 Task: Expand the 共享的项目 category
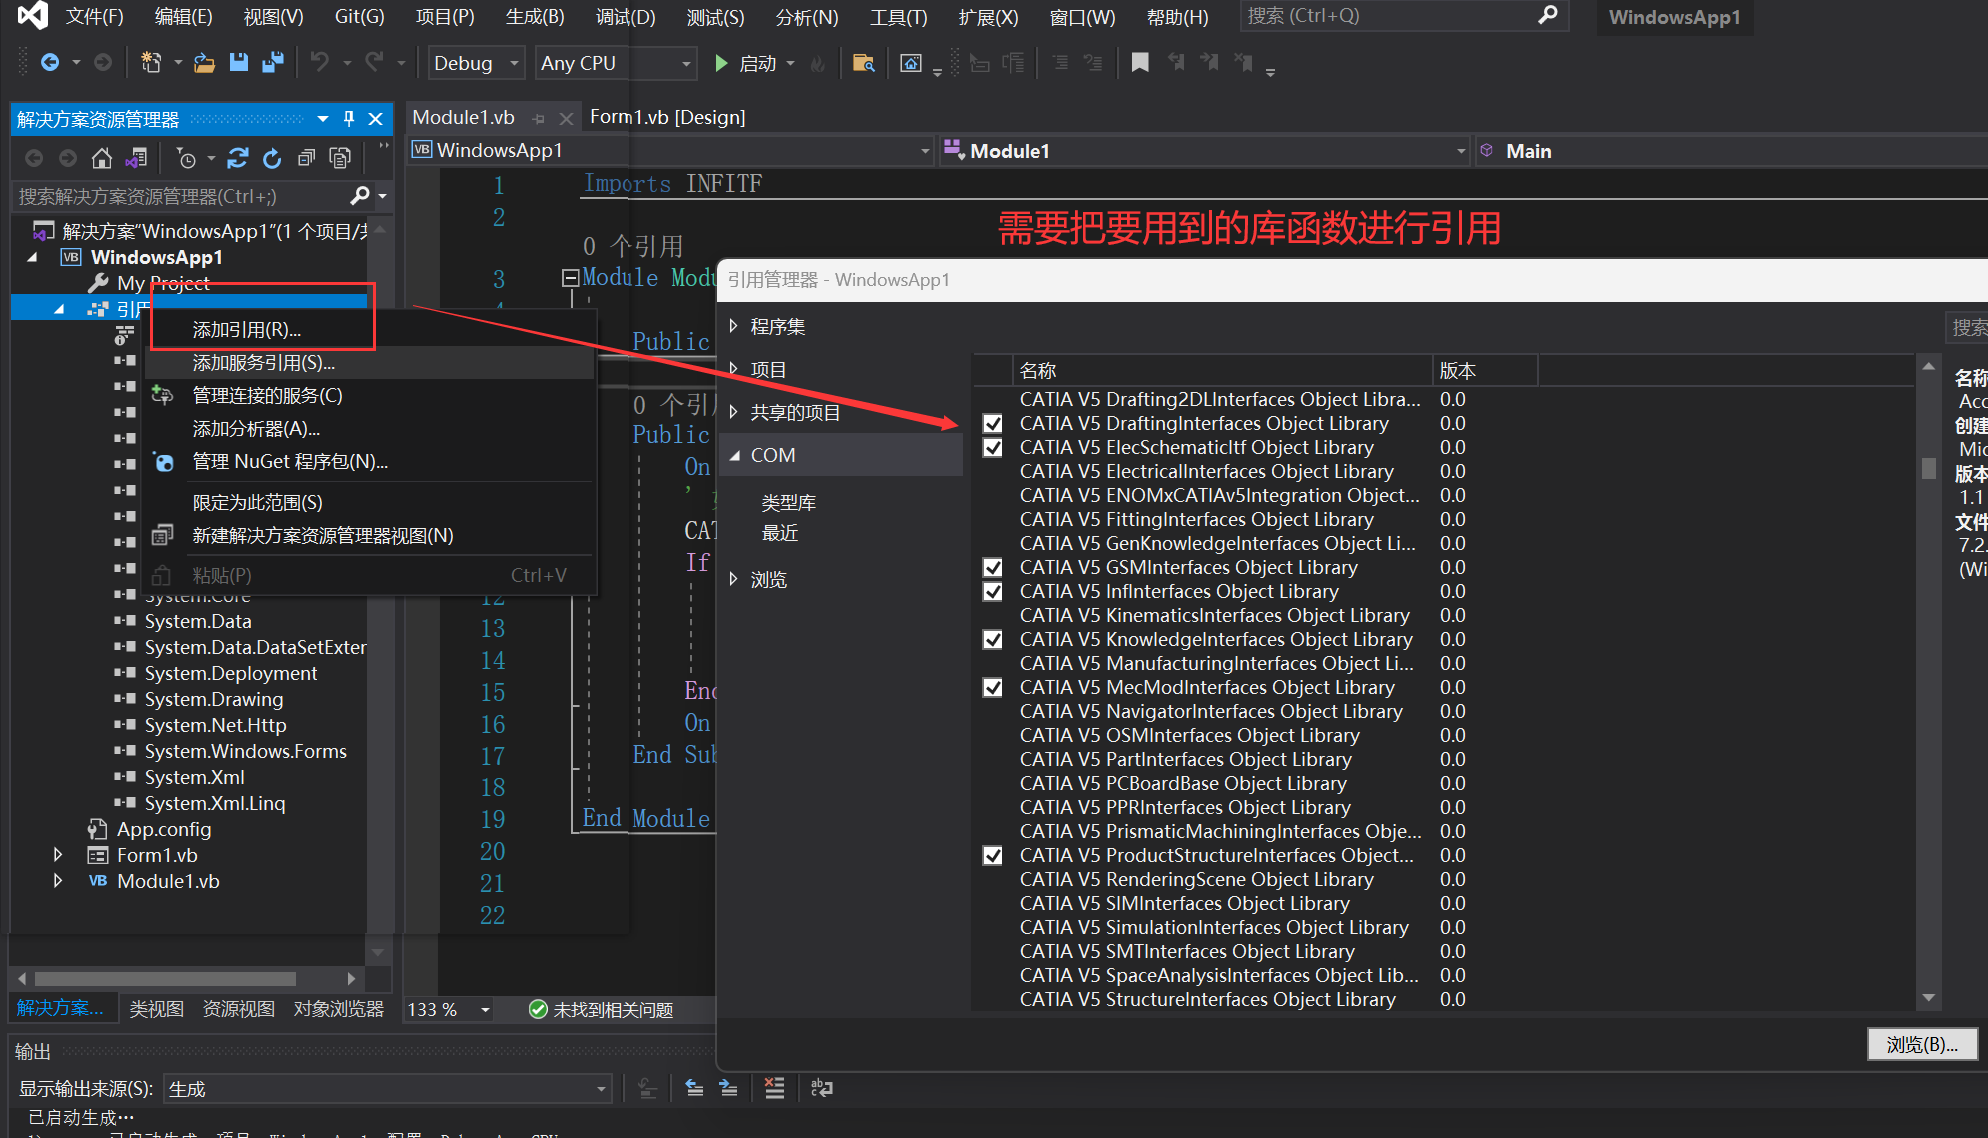click(x=733, y=412)
